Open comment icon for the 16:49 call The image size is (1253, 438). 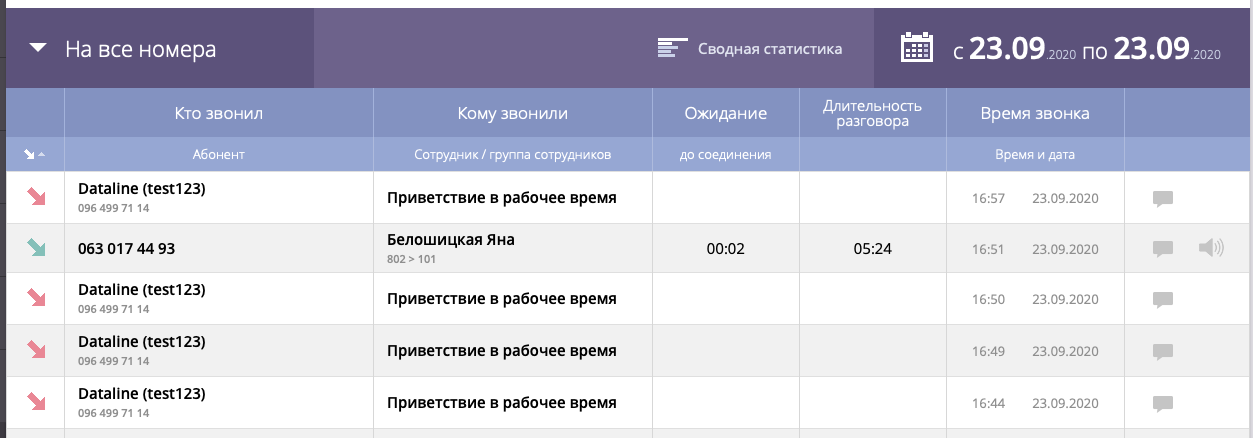point(1162,351)
